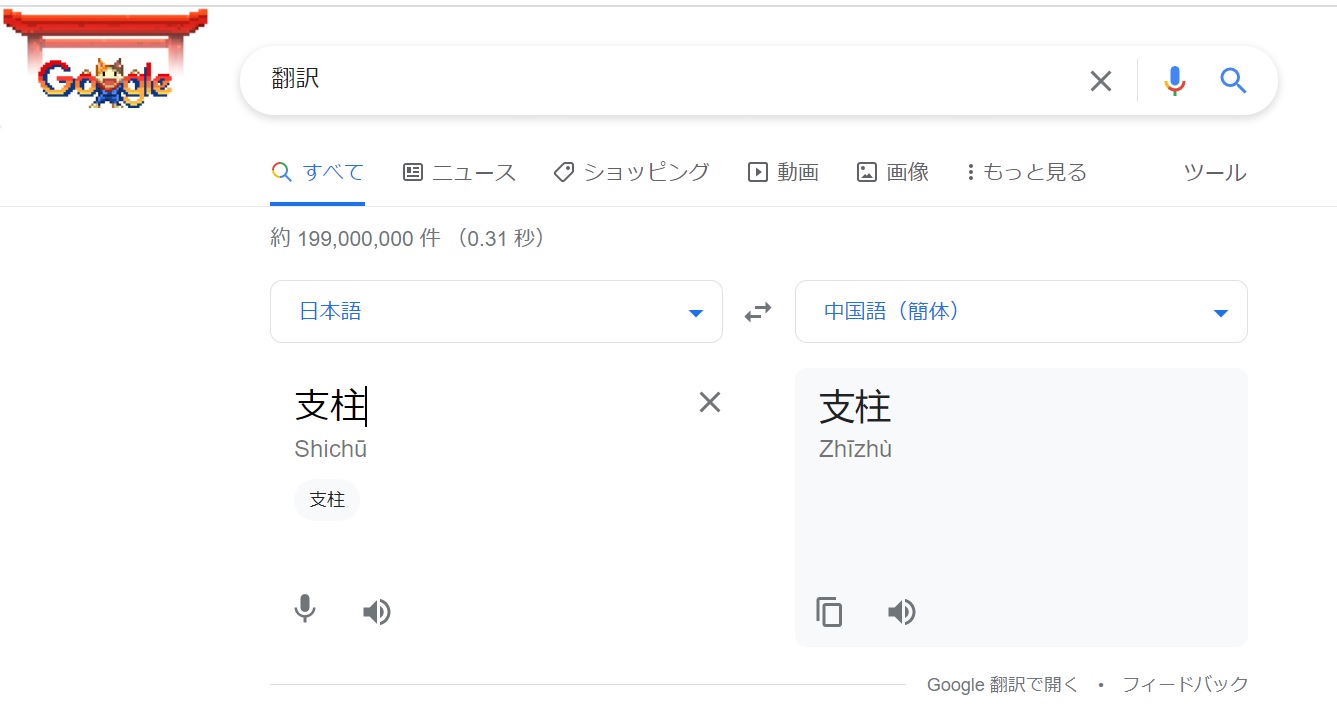Expand the もっと見る menu

tap(1026, 172)
